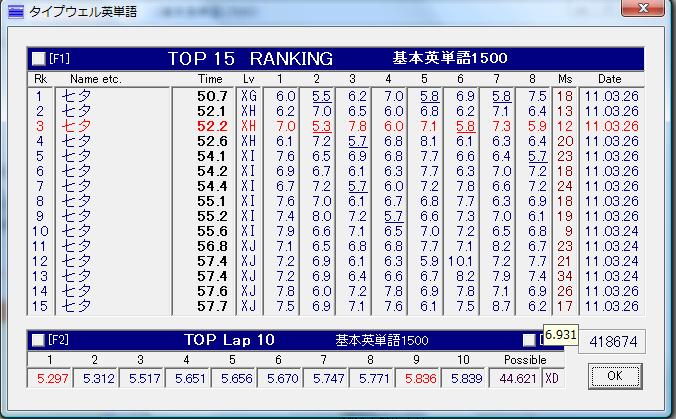Select the 5.839 top lap value
676x419 pixels.
466,378
